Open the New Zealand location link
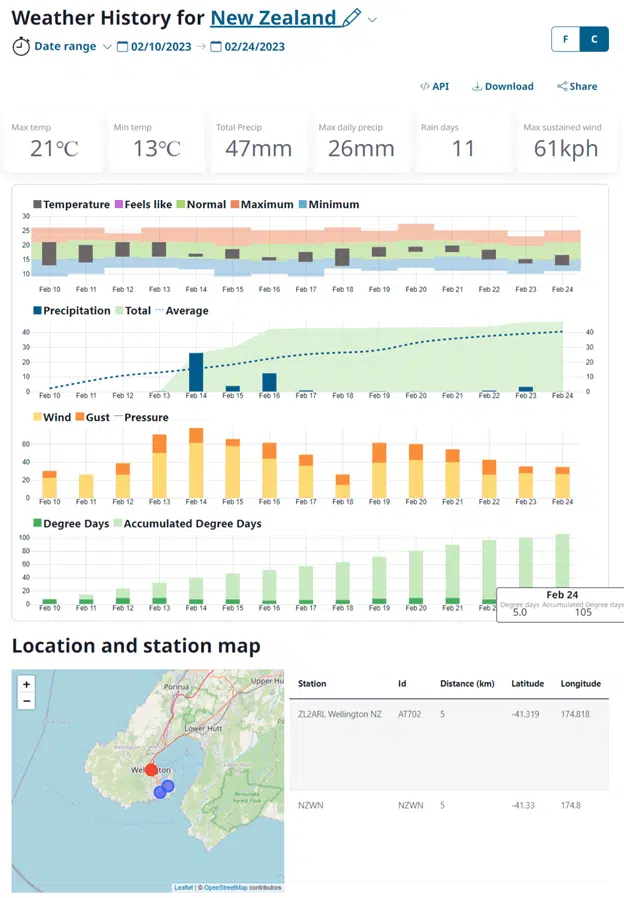The height and width of the screenshot is (898, 624). click(273, 18)
